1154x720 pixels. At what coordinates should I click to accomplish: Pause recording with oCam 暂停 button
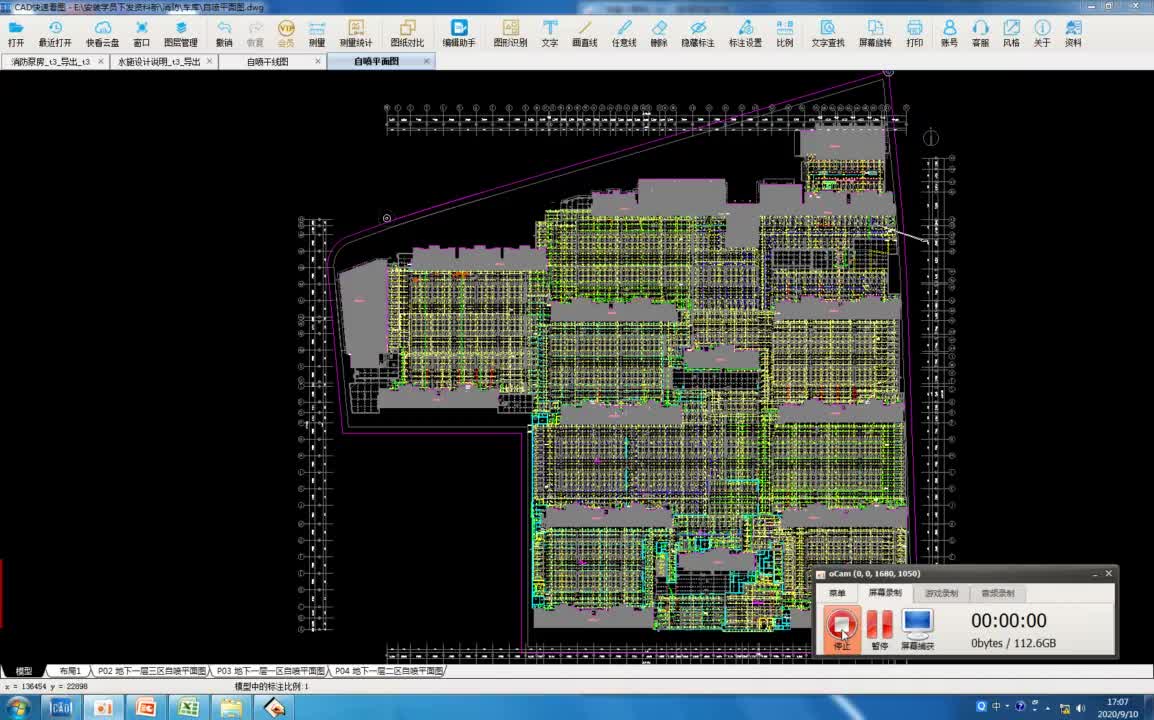[x=879, y=629]
